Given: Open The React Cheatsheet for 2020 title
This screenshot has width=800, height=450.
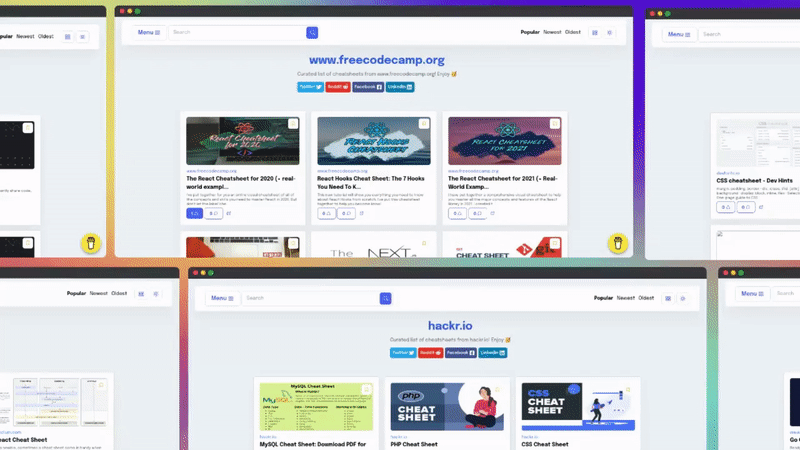Looking at the screenshot, I should click(241, 183).
